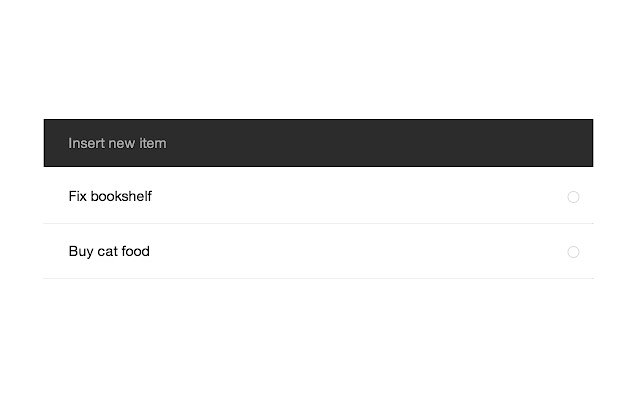Select the Fix bookshelf item text
This screenshot has width=640, height=400.
[110, 197]
